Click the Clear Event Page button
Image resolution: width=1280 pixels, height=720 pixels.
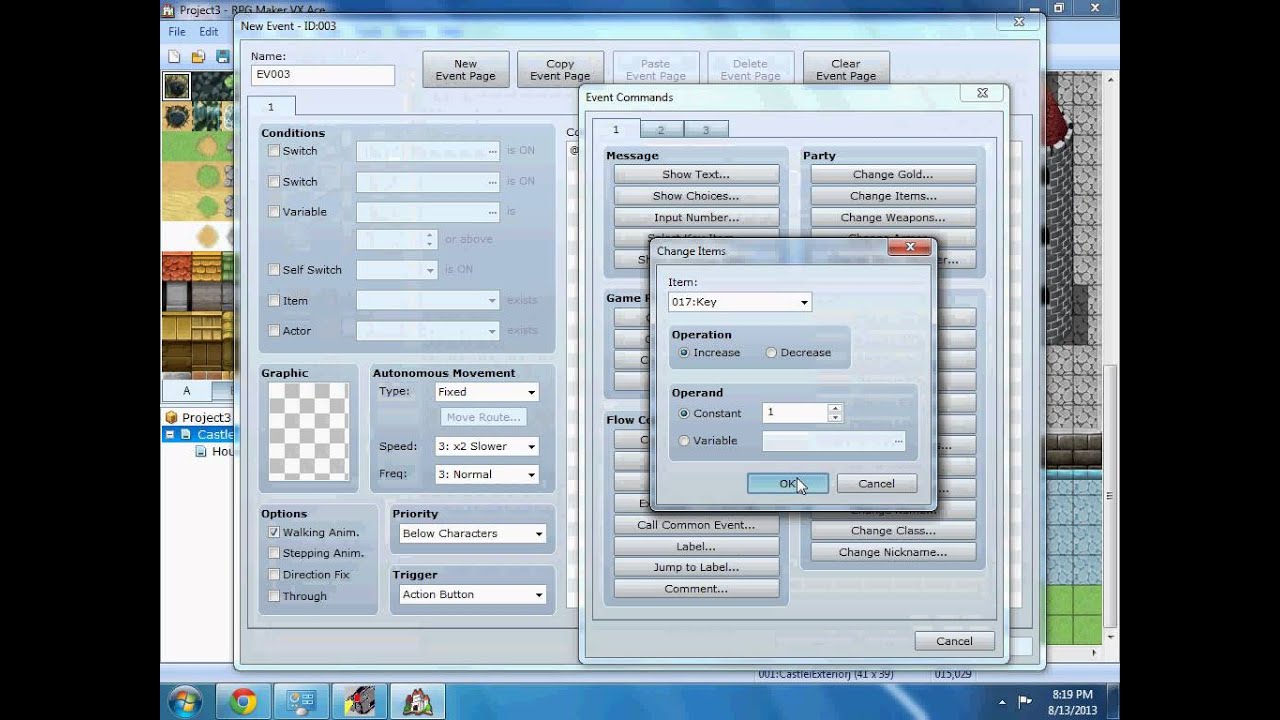(x=846, y=70)
